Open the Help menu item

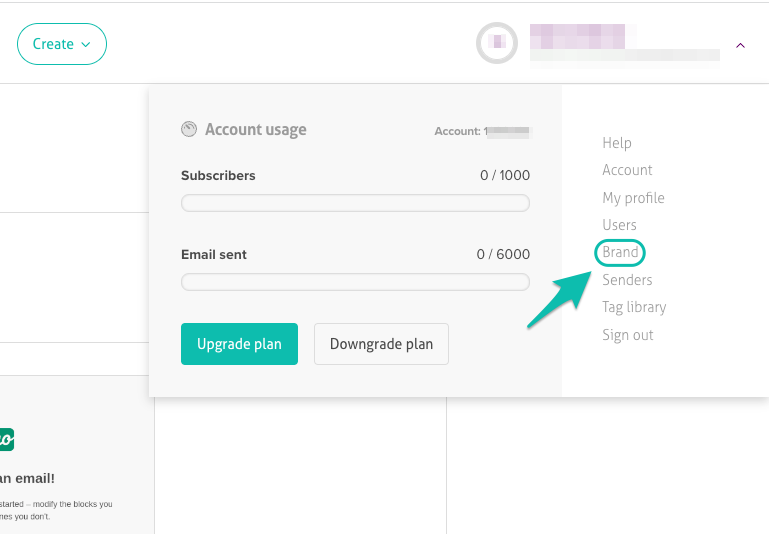click(617, 143)
